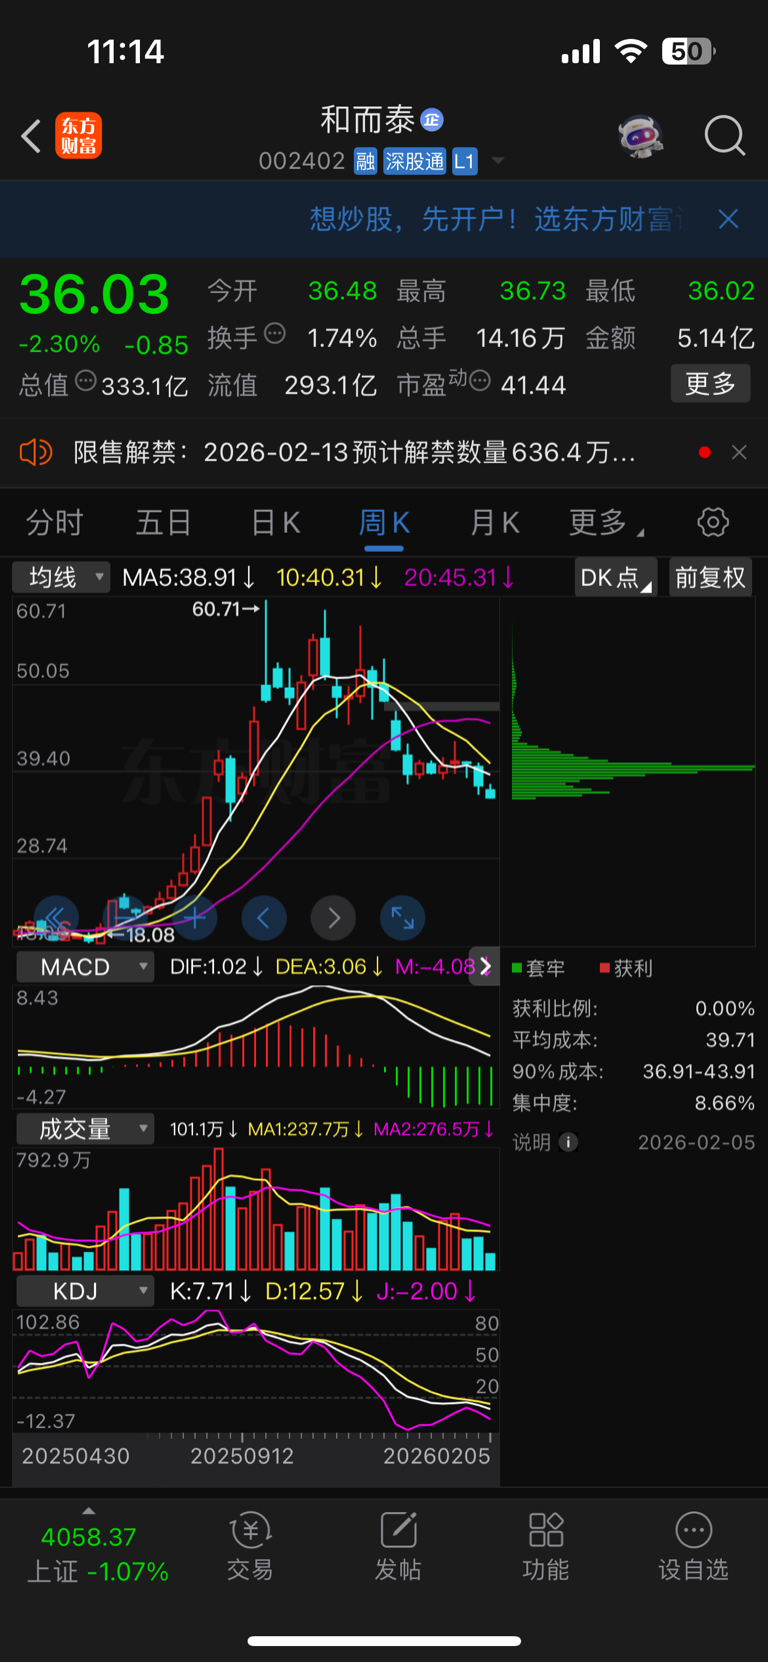The image size is (768, 1663).
Task: Switch to 月K tab
Action: point(494,522)
